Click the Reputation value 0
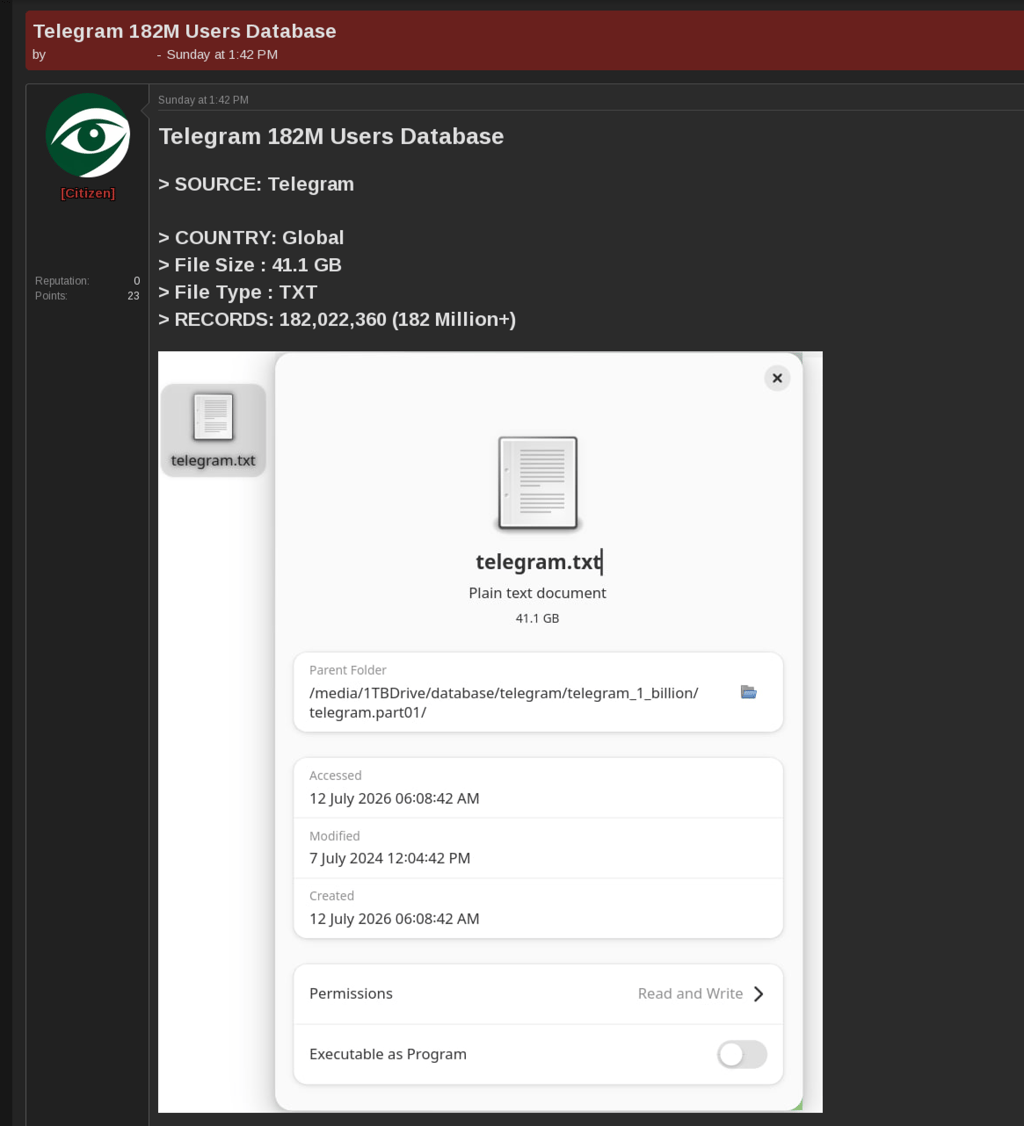 [136, 281]
